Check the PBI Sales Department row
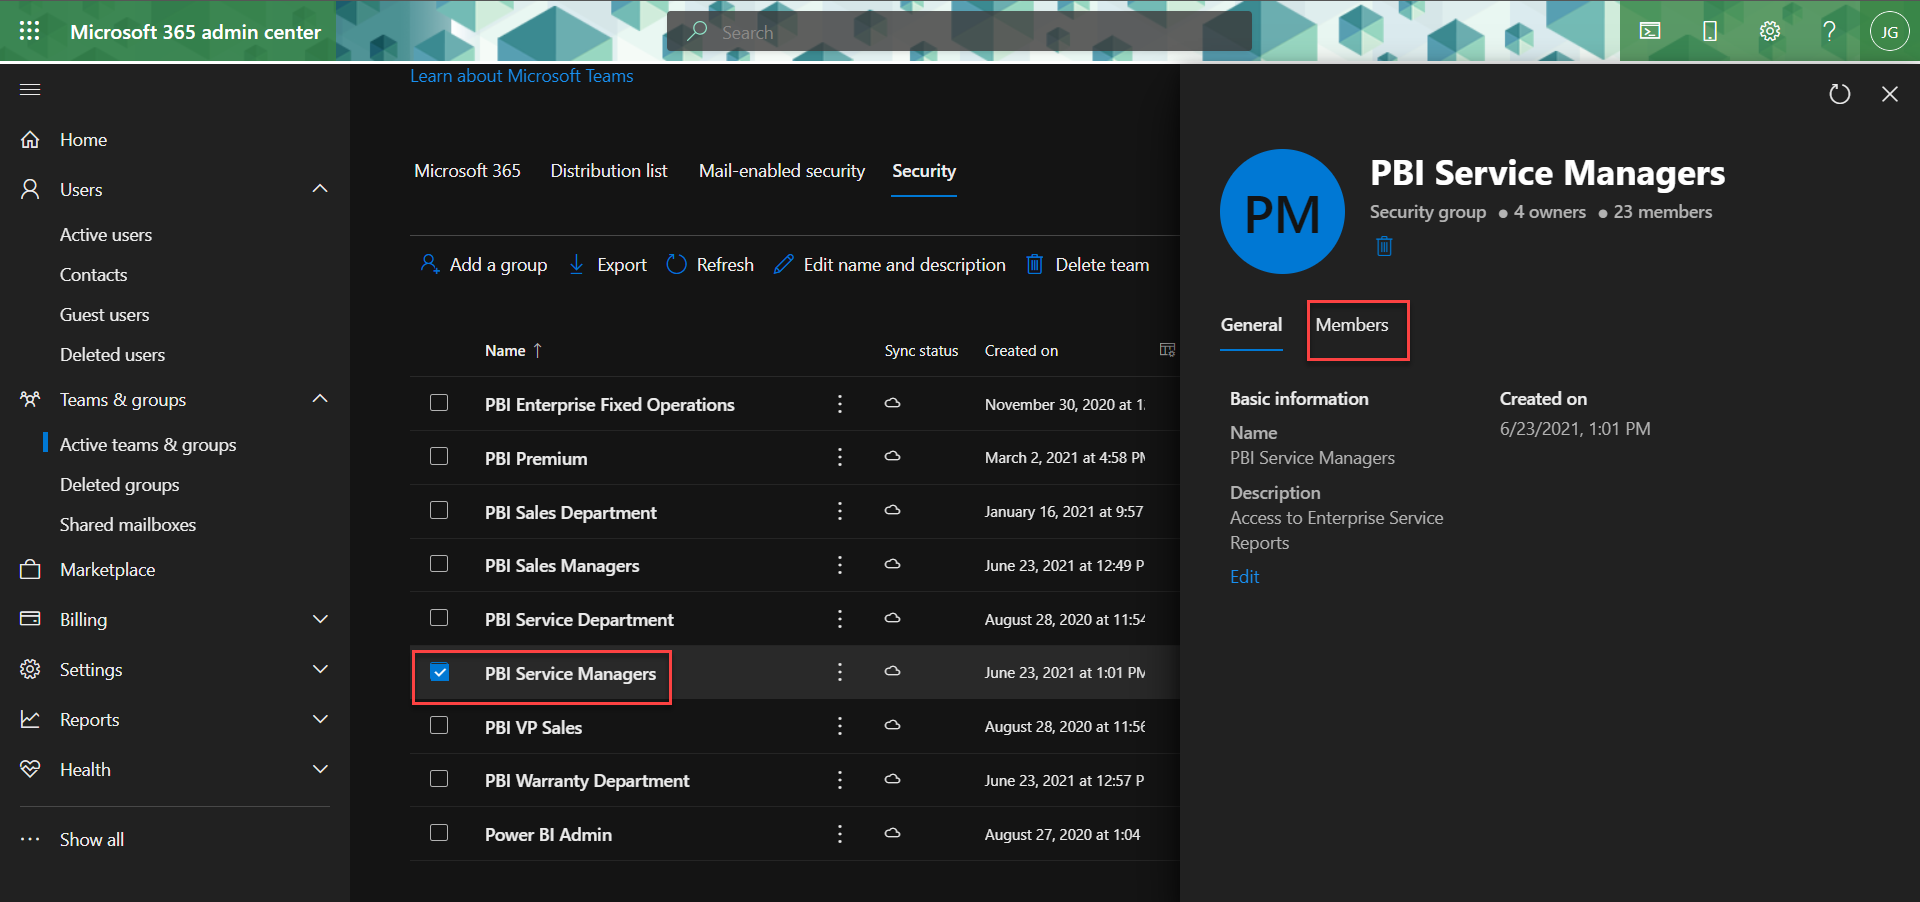This screenshot has width=1920, height=902. (x=439, y=511)
